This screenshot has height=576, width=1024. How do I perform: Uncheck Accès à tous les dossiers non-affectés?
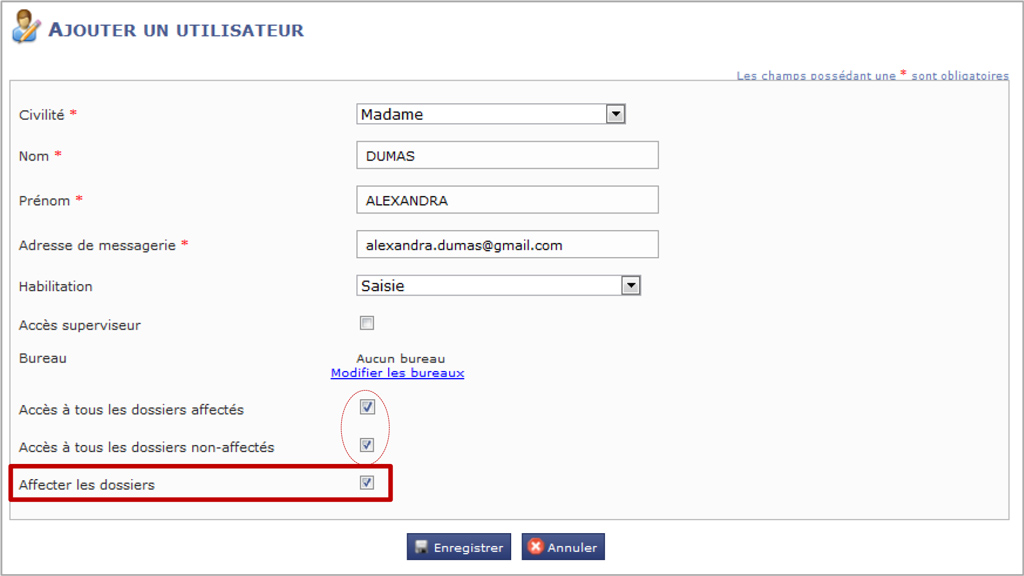coord(367,445)
